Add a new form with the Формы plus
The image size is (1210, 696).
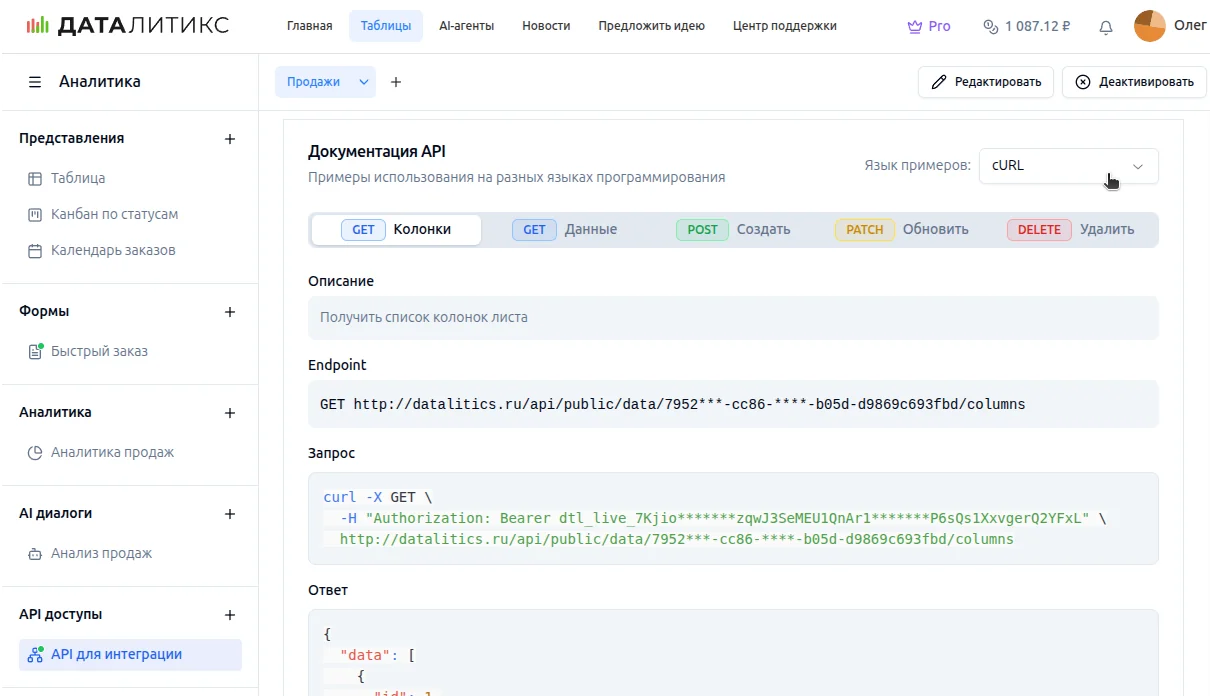pos(230,312)
